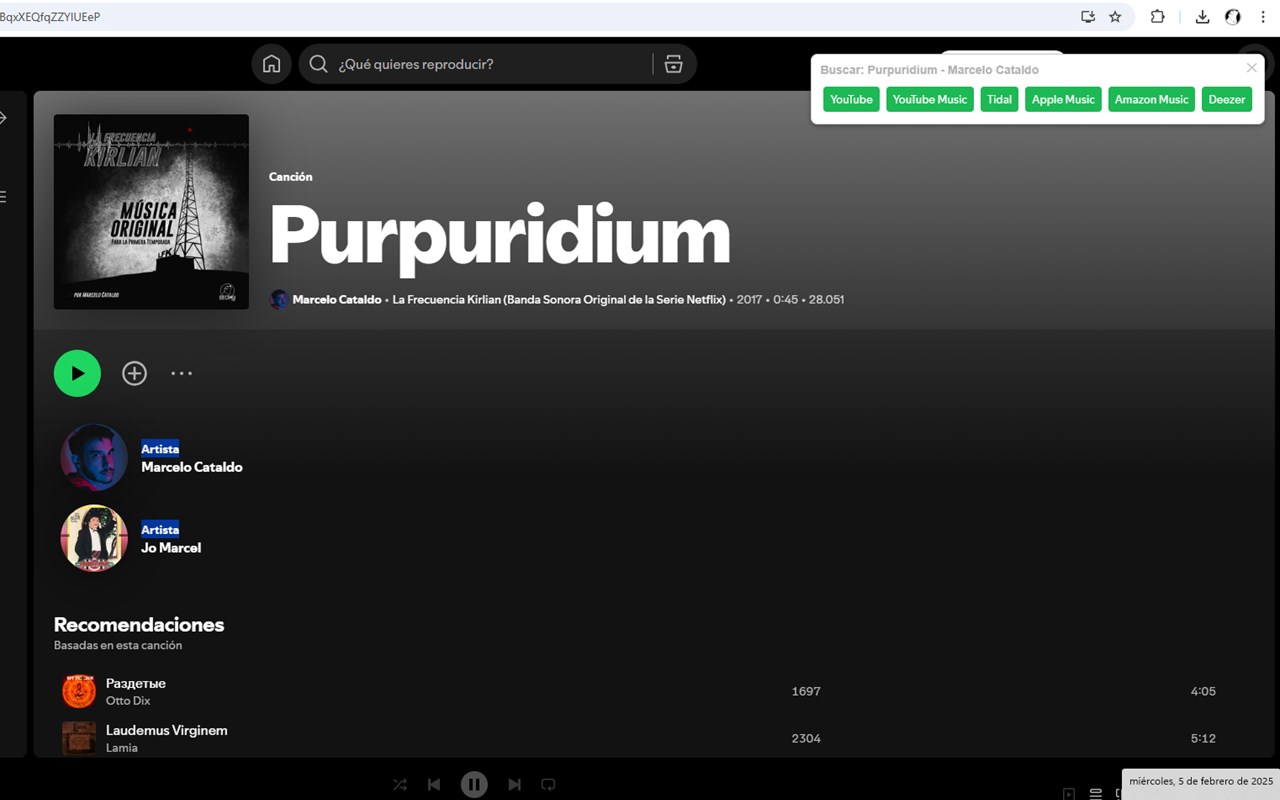Open the Browse icon beside search
The width and height of the screenshot is (1280, 800).
(673, 64)
